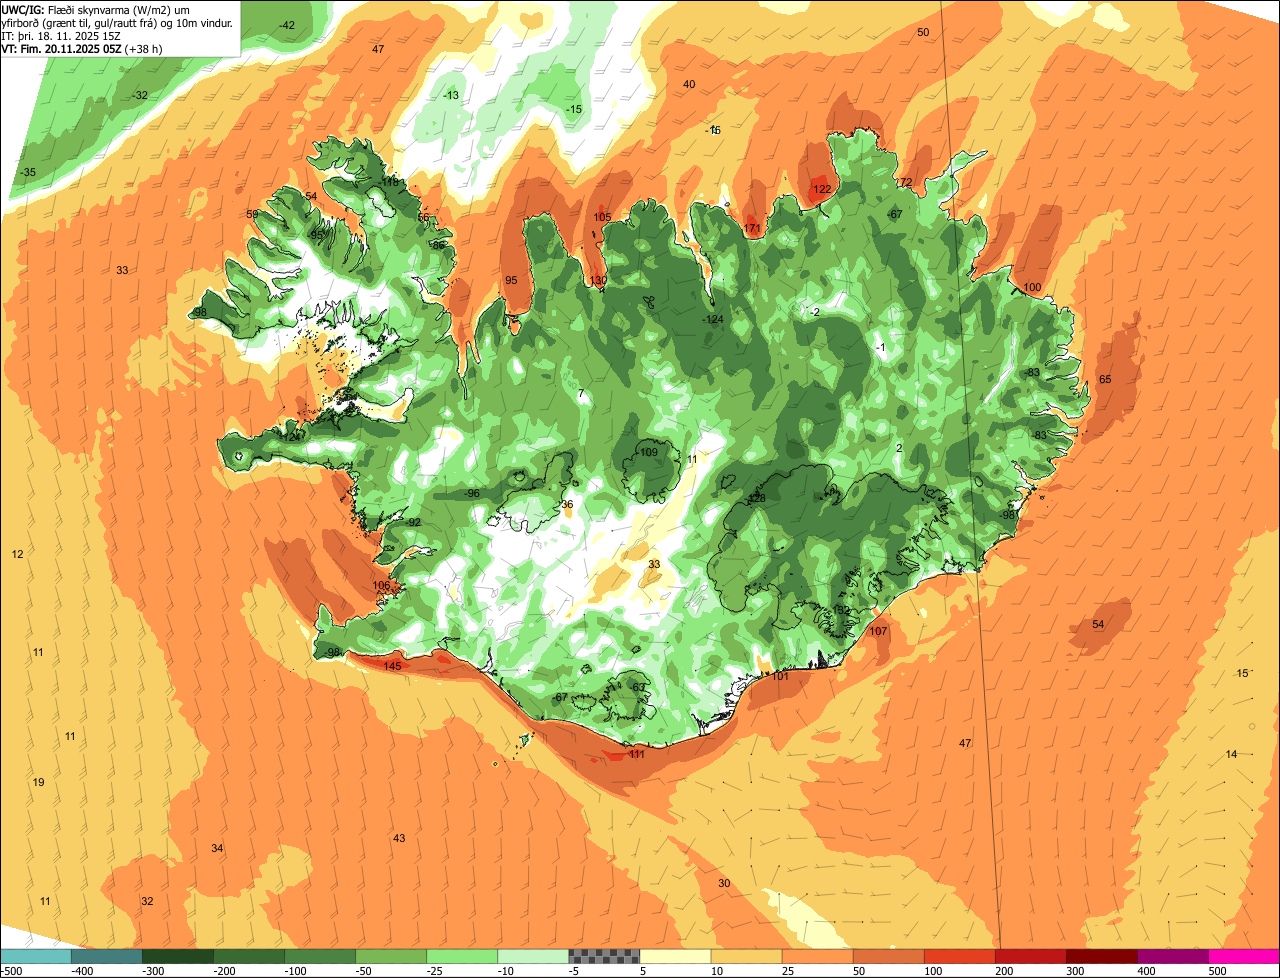
Task: Click the map value 109
Action: pyautogui.click(x=649, y=452)
